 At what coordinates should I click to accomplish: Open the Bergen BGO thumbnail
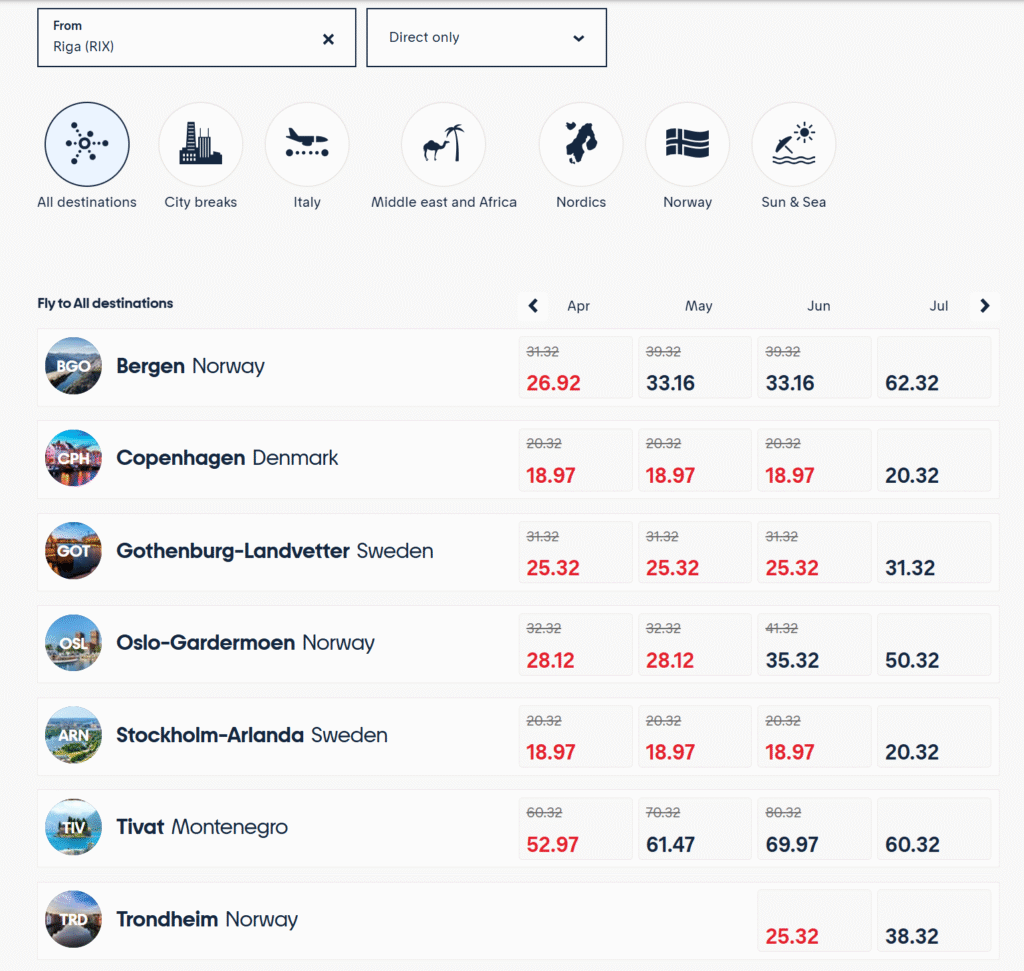(x=74, y=366)
